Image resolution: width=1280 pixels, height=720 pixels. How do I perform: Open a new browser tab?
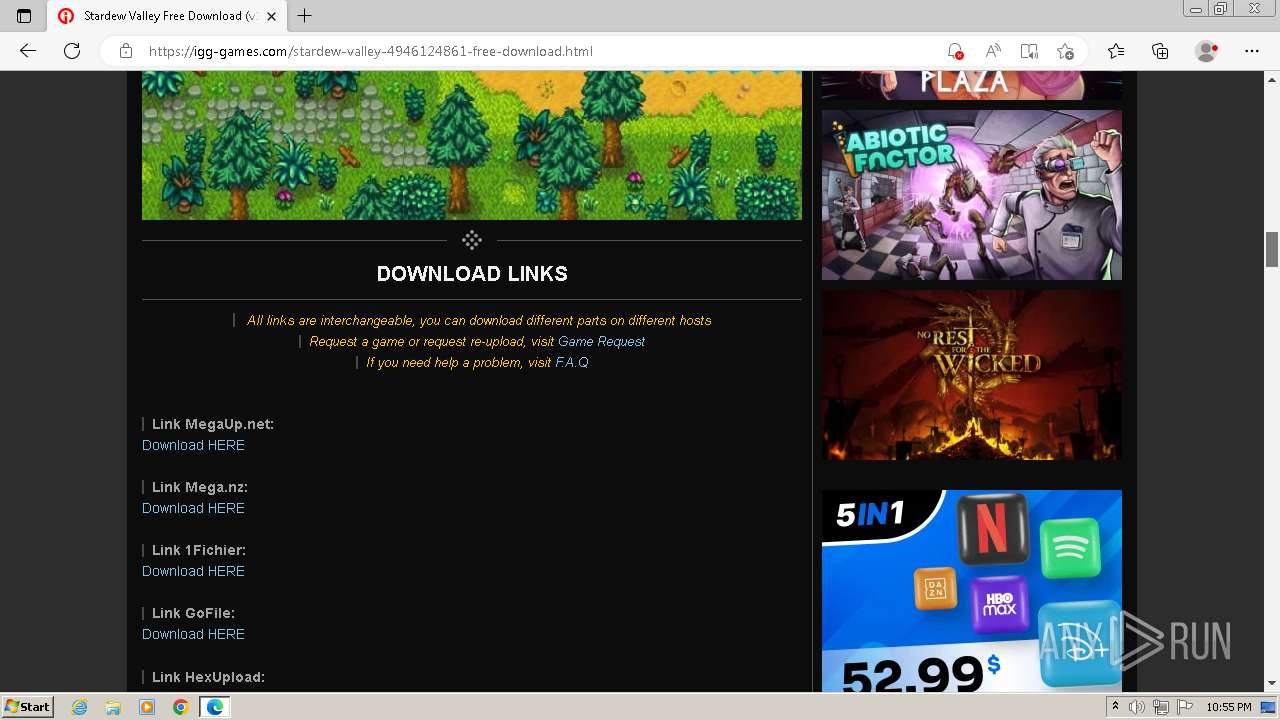[305, 16]
